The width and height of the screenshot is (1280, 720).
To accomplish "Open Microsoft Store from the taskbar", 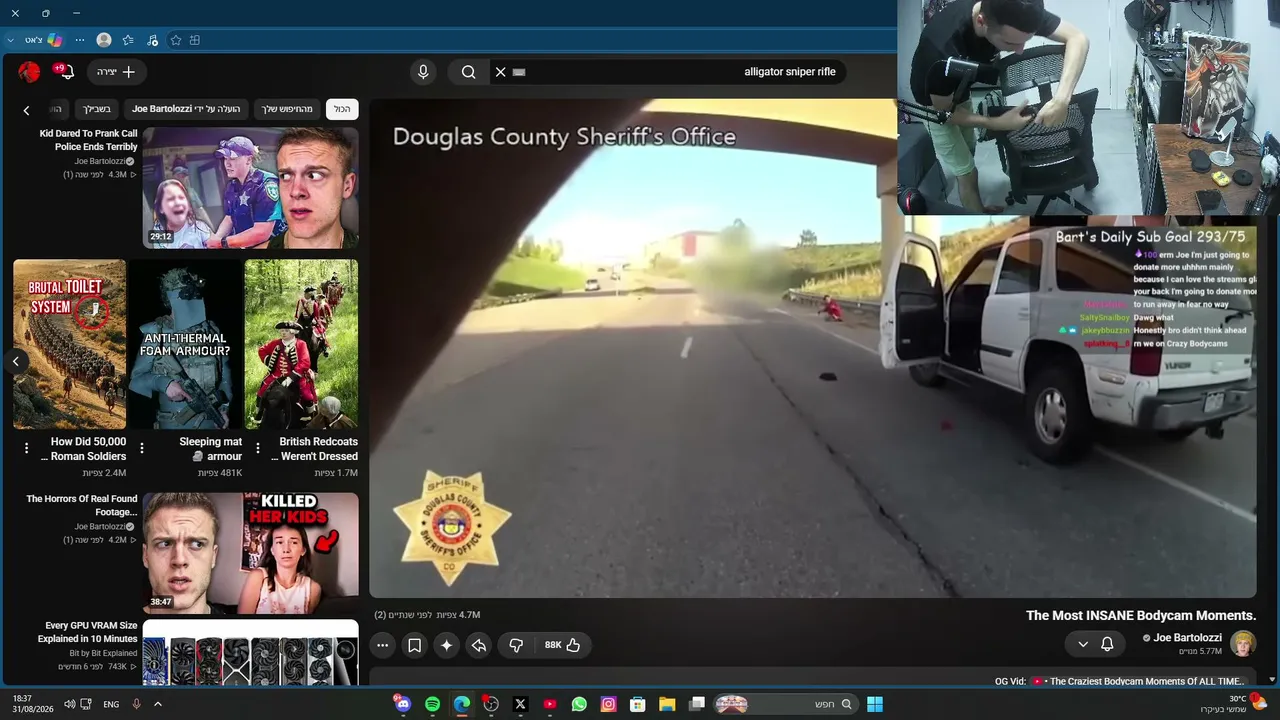I will coord(637,704).
